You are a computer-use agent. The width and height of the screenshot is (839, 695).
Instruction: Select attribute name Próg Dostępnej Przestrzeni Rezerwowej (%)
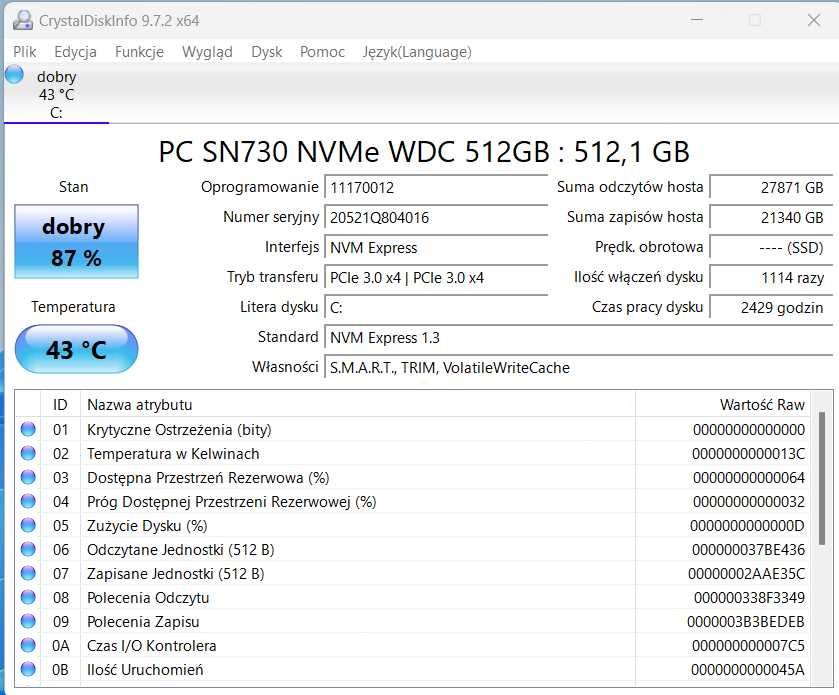[x=232, y=502]
